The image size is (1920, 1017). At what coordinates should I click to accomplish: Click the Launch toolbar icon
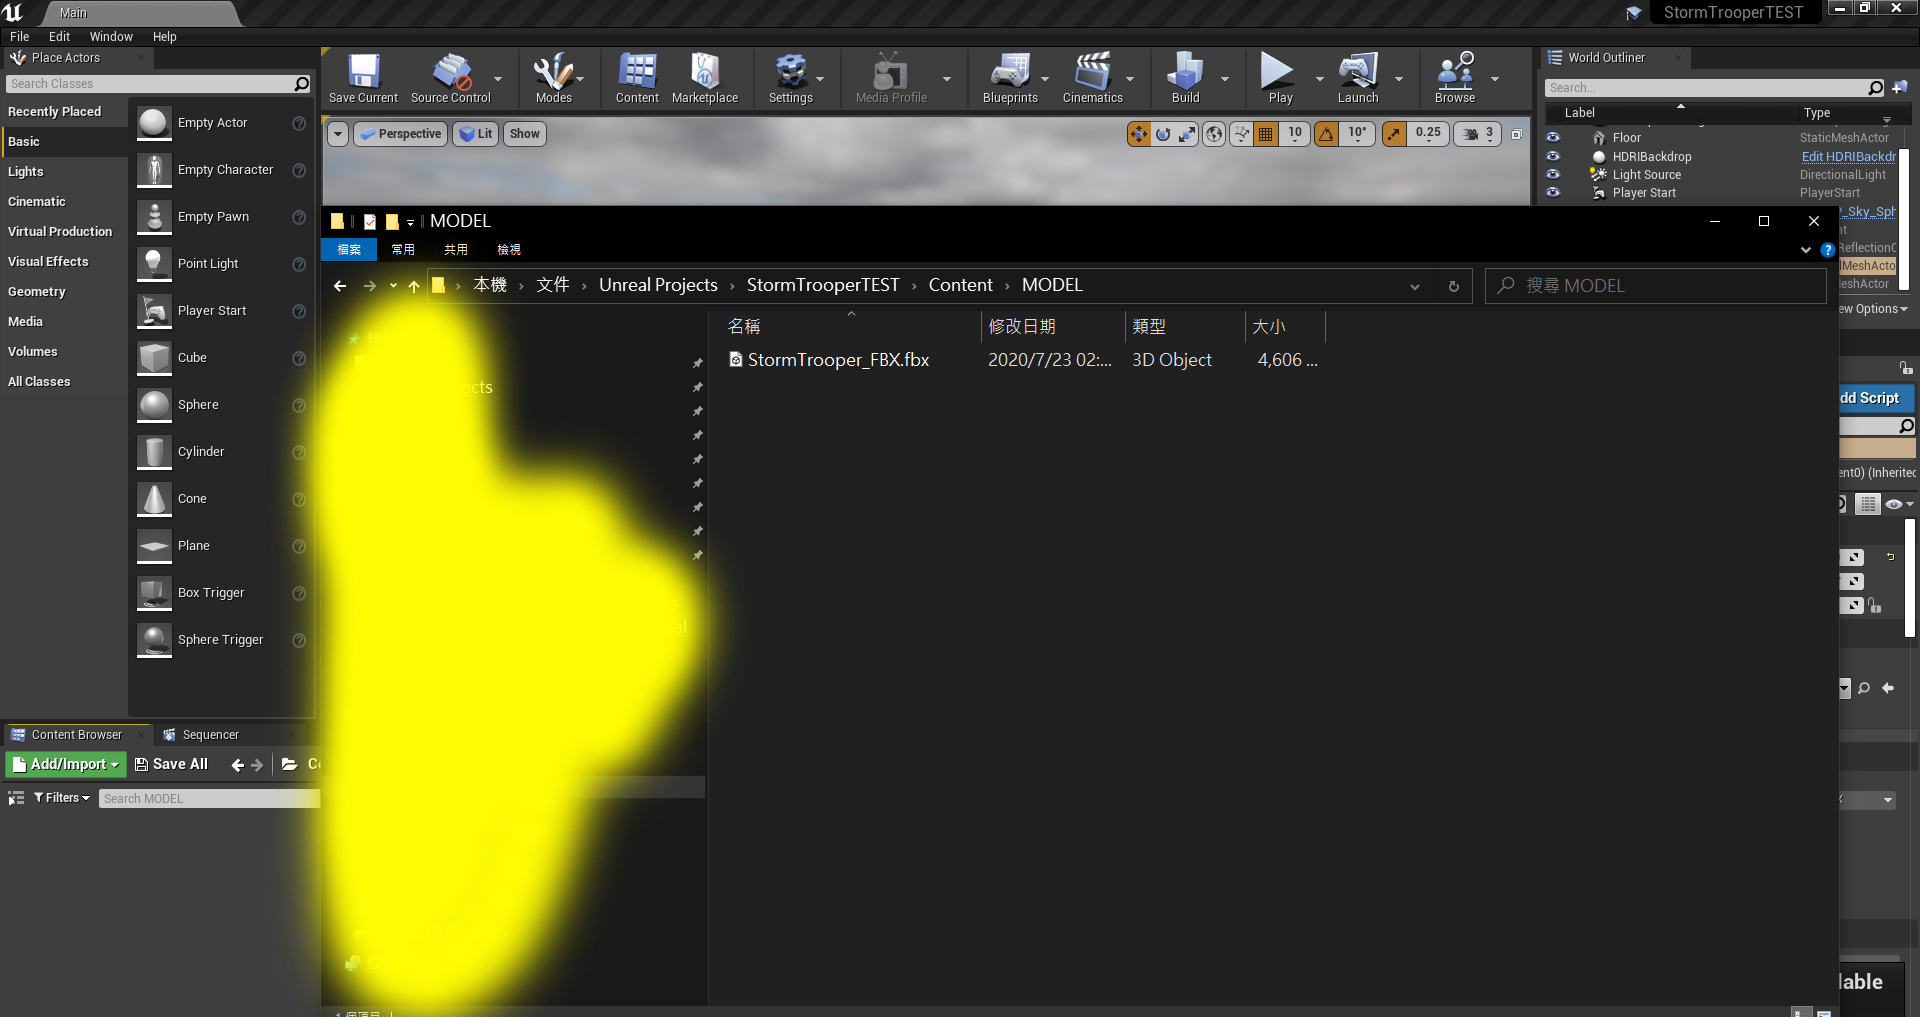tap(1358, 78)
